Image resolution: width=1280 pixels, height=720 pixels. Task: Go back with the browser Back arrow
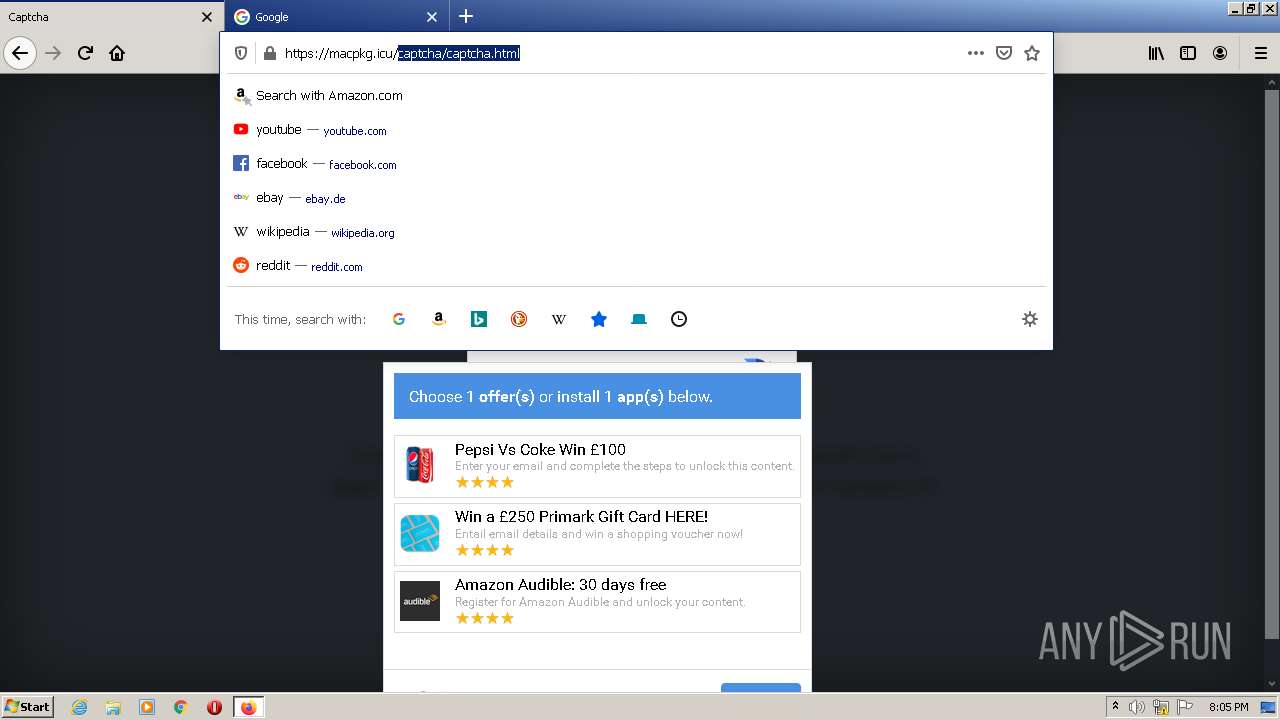pos(20,53)
